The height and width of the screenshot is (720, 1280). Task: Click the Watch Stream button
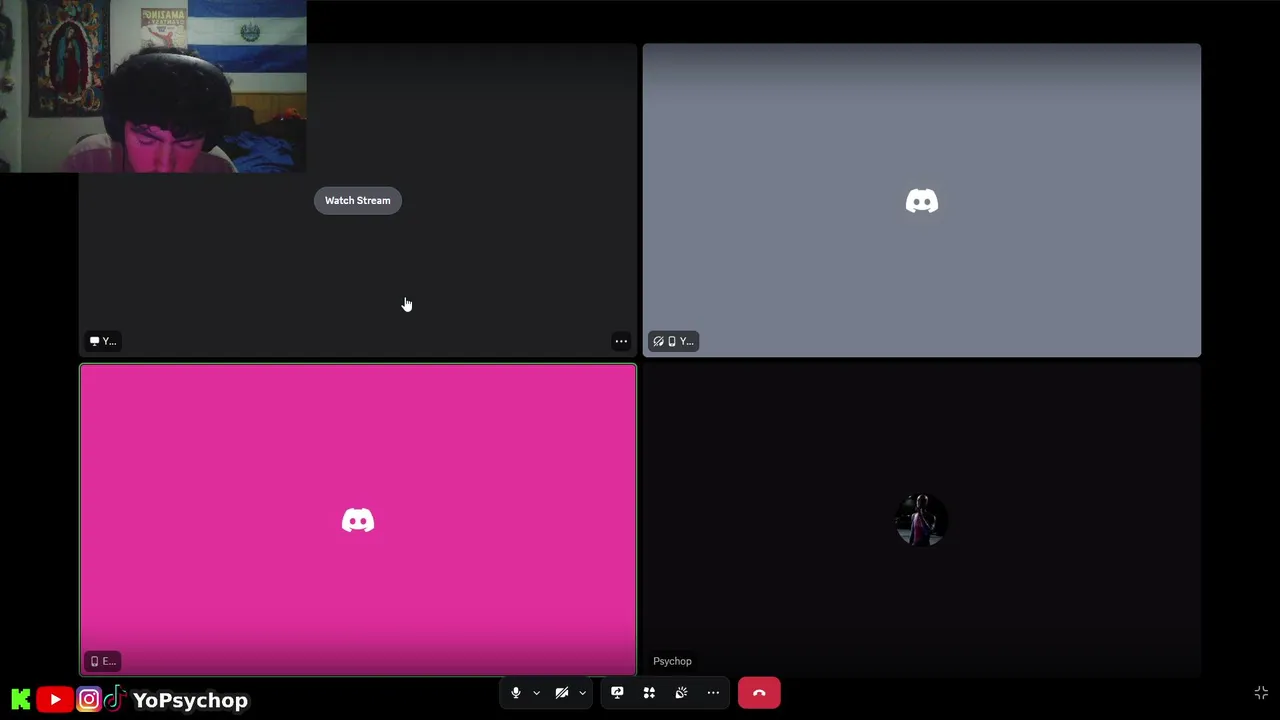click(358, 200)
